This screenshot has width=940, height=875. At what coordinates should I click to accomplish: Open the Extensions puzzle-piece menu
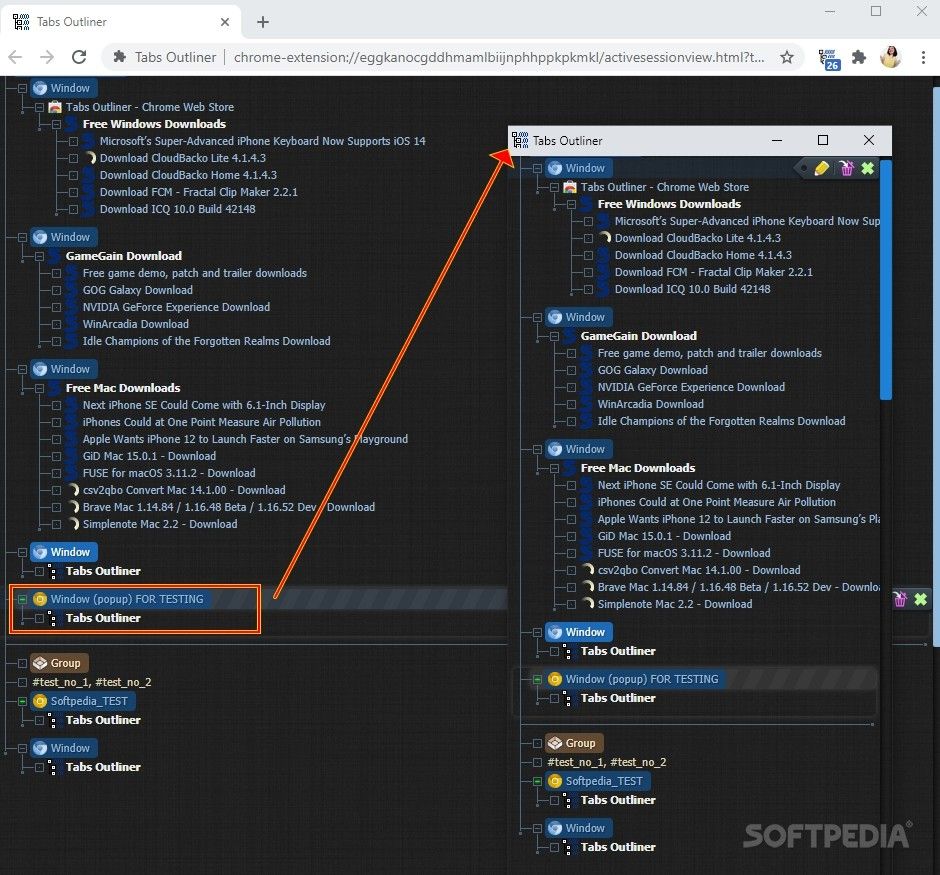[x=859, y=57]
